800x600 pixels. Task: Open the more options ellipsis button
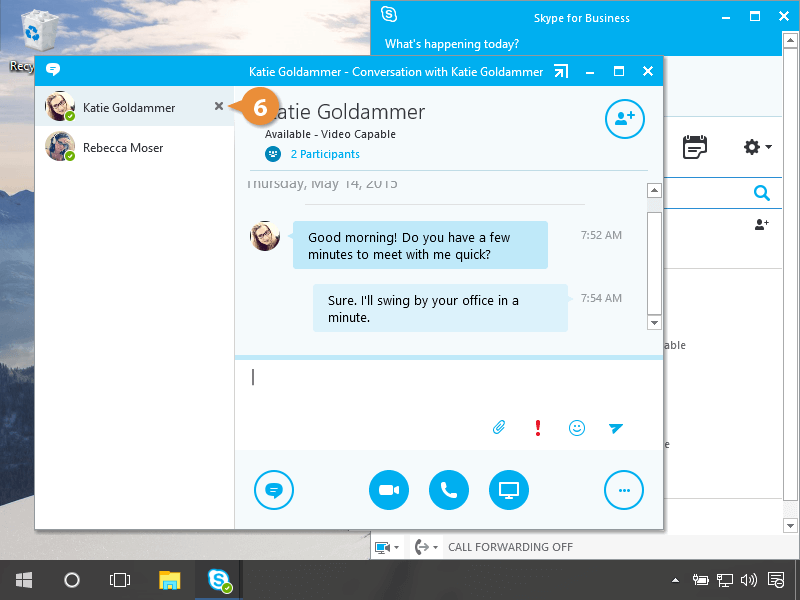pos(624,490)
